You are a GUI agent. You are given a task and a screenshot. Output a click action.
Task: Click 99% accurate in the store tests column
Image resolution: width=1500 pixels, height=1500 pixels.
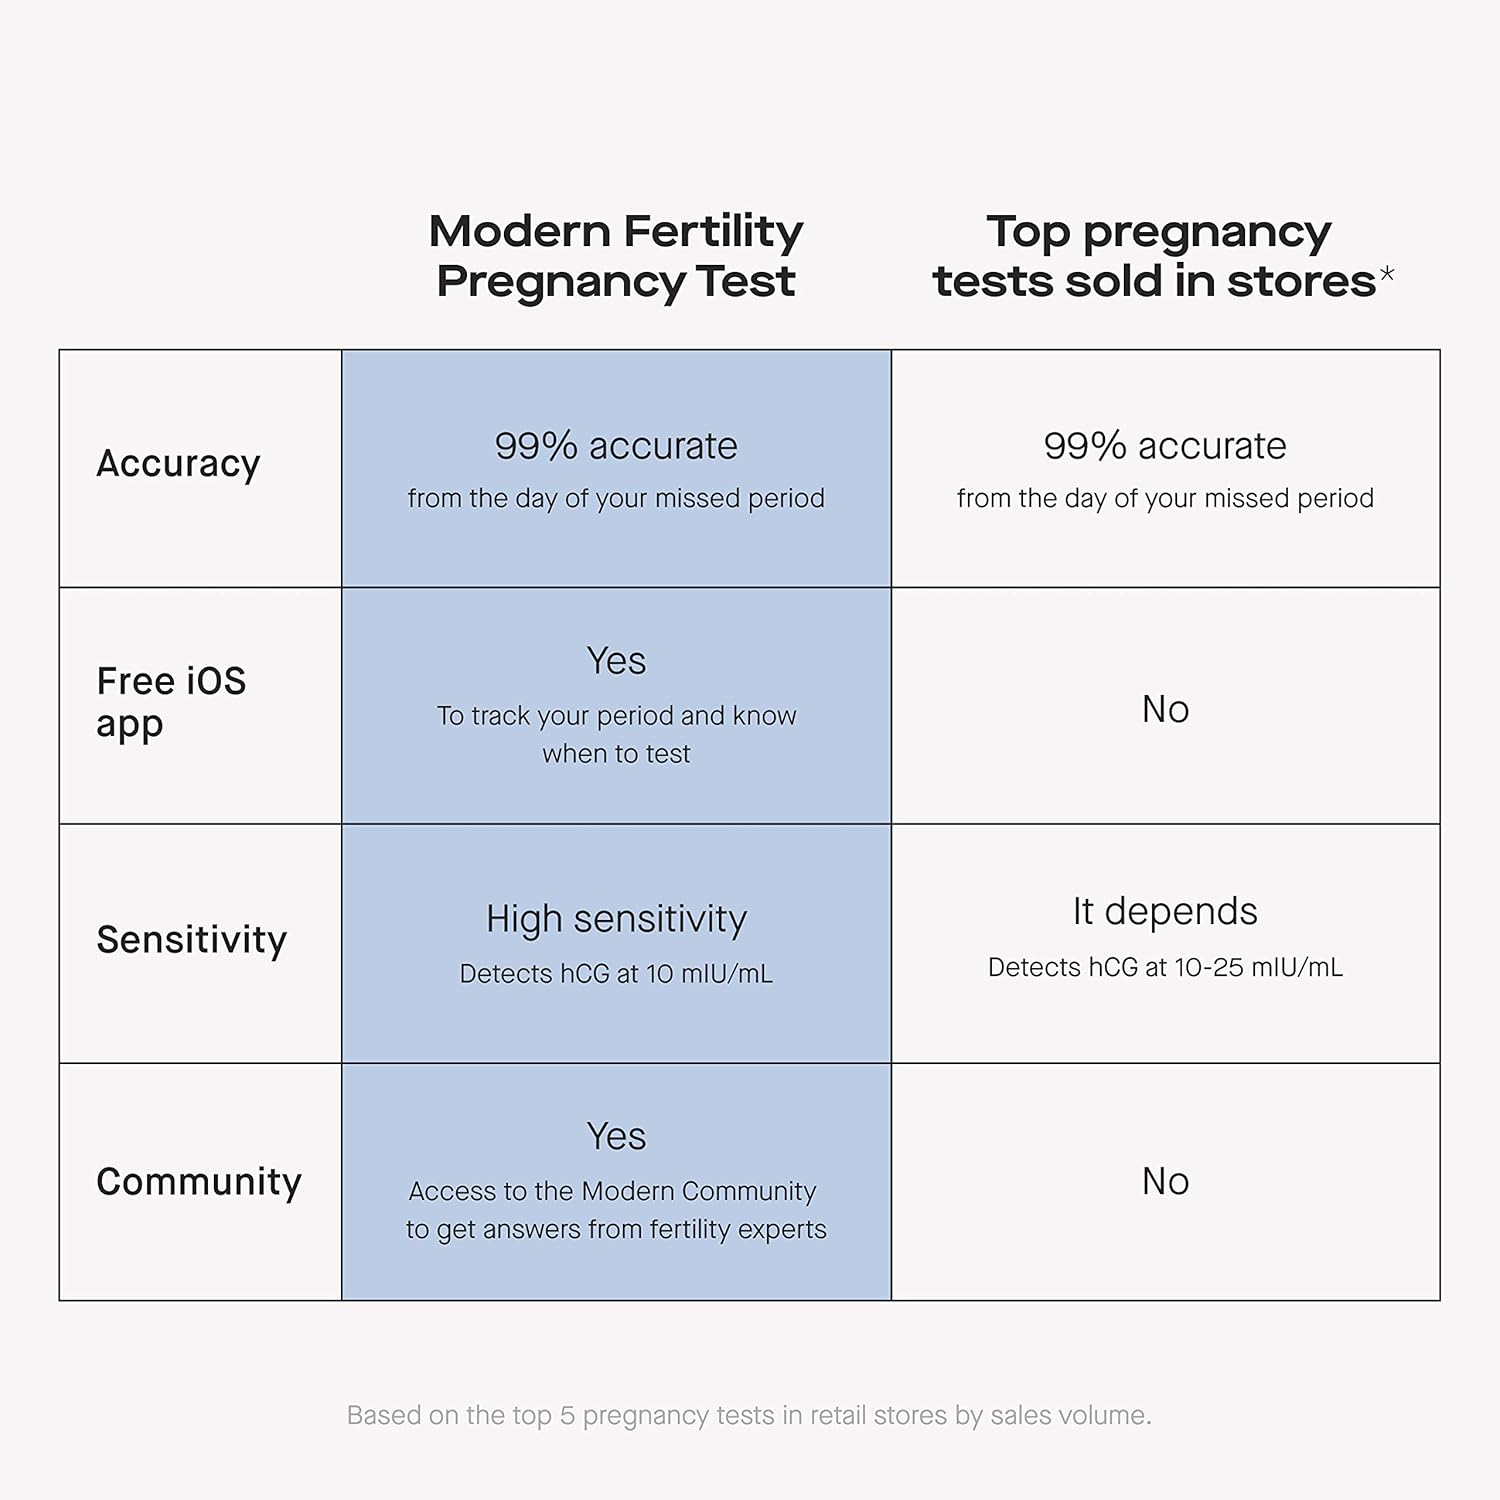1165,446
